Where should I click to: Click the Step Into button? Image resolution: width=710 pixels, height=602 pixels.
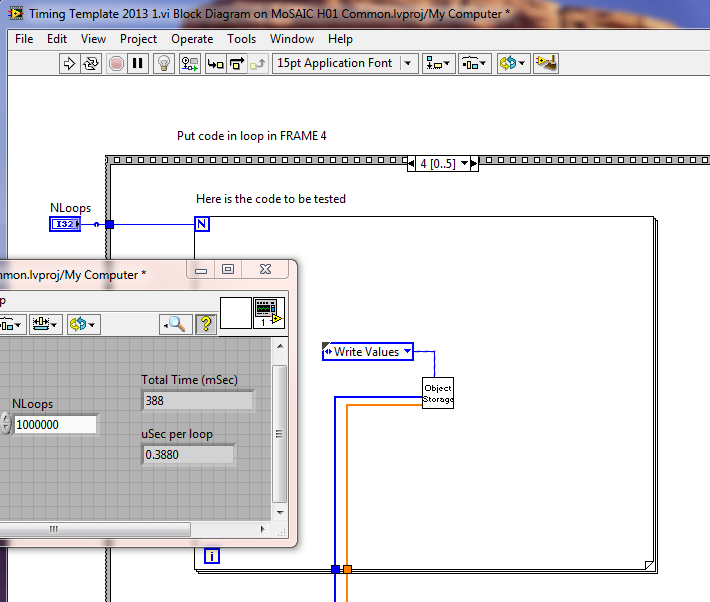tap(216, 63)
